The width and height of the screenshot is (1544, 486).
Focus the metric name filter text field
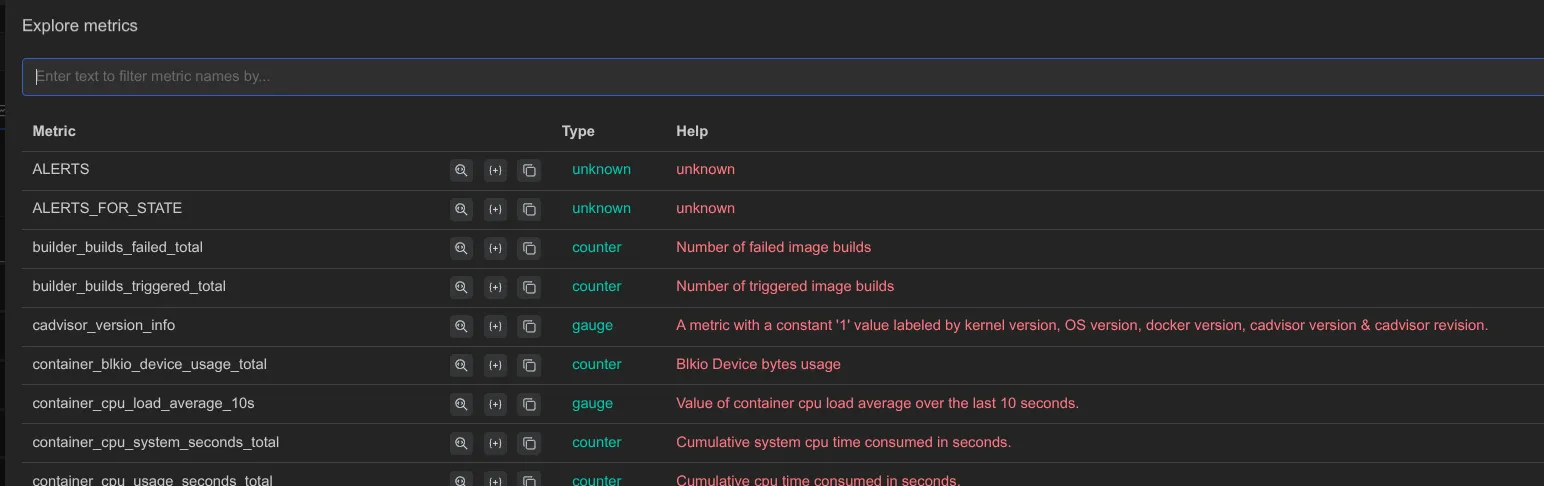783,77
